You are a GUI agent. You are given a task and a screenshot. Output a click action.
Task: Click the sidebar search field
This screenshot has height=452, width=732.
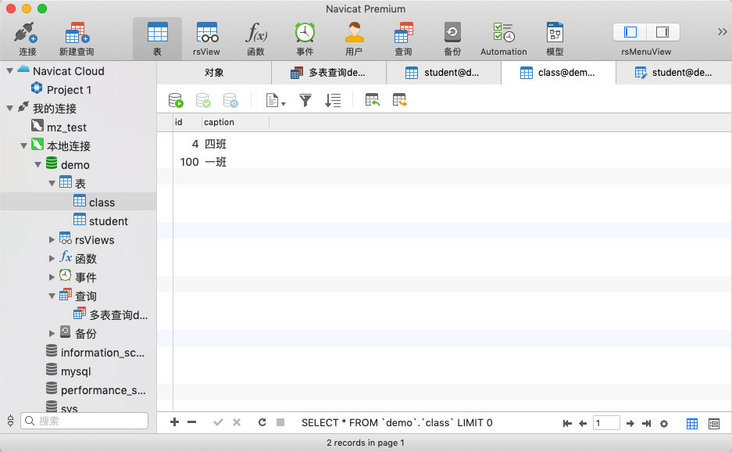point(84,421)
